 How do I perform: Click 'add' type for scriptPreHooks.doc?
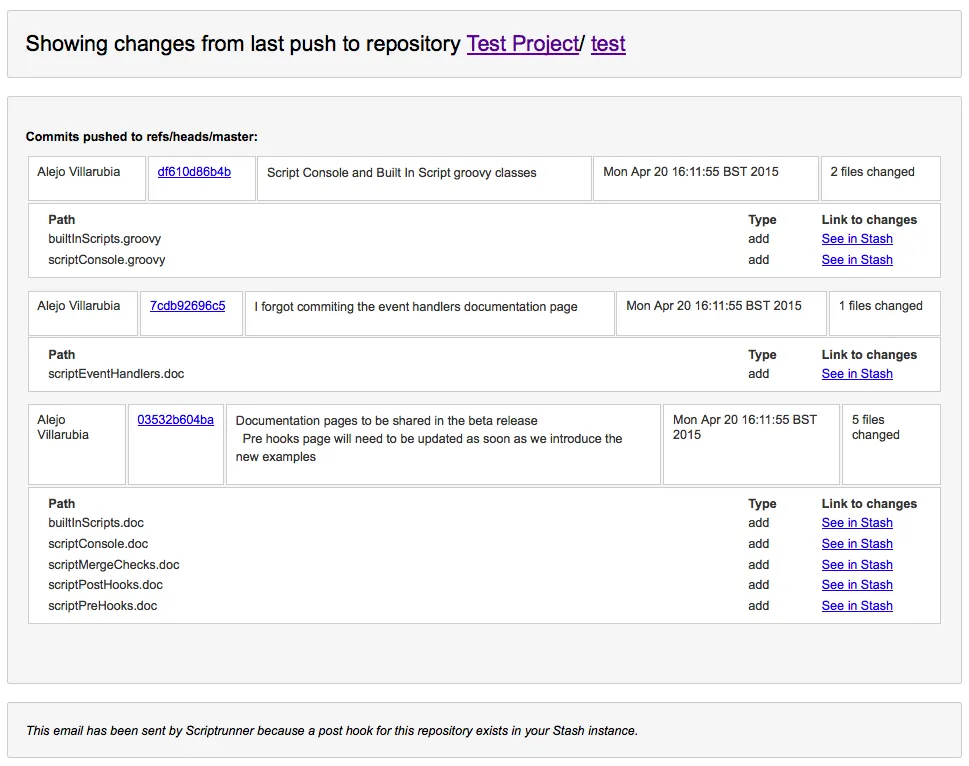(x=758, y=605)
